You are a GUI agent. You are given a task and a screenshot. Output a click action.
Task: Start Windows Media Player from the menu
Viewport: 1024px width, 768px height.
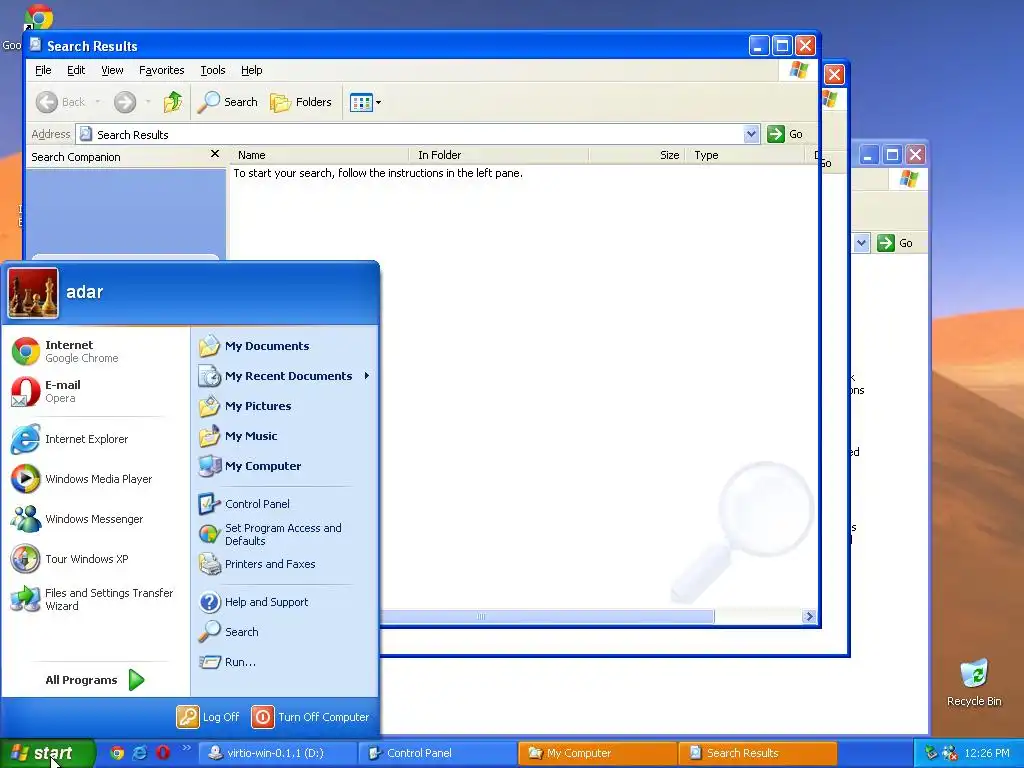coord(82,479)
